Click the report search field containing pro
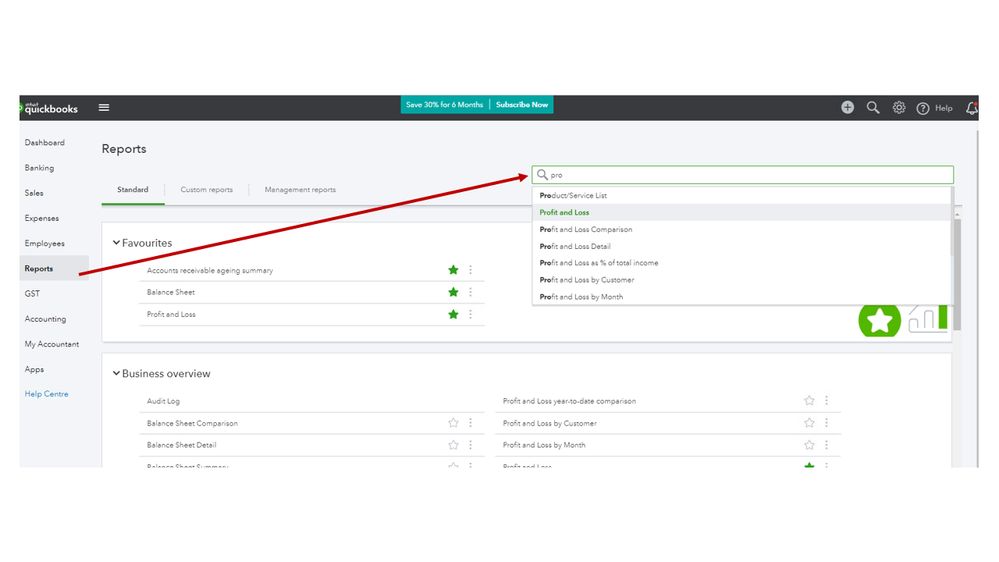 tap(743, 175)
